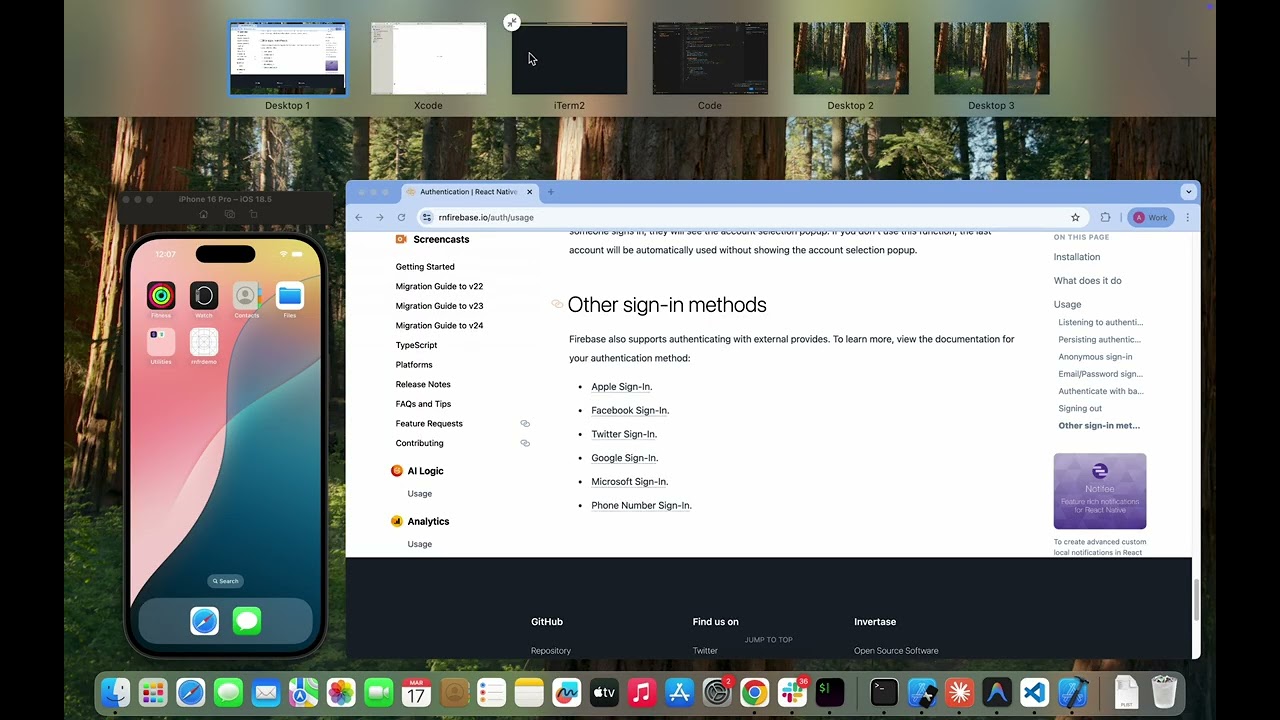
Task: Open FAQs and Tips sidebar page
Action: click(x=423, y=404)
